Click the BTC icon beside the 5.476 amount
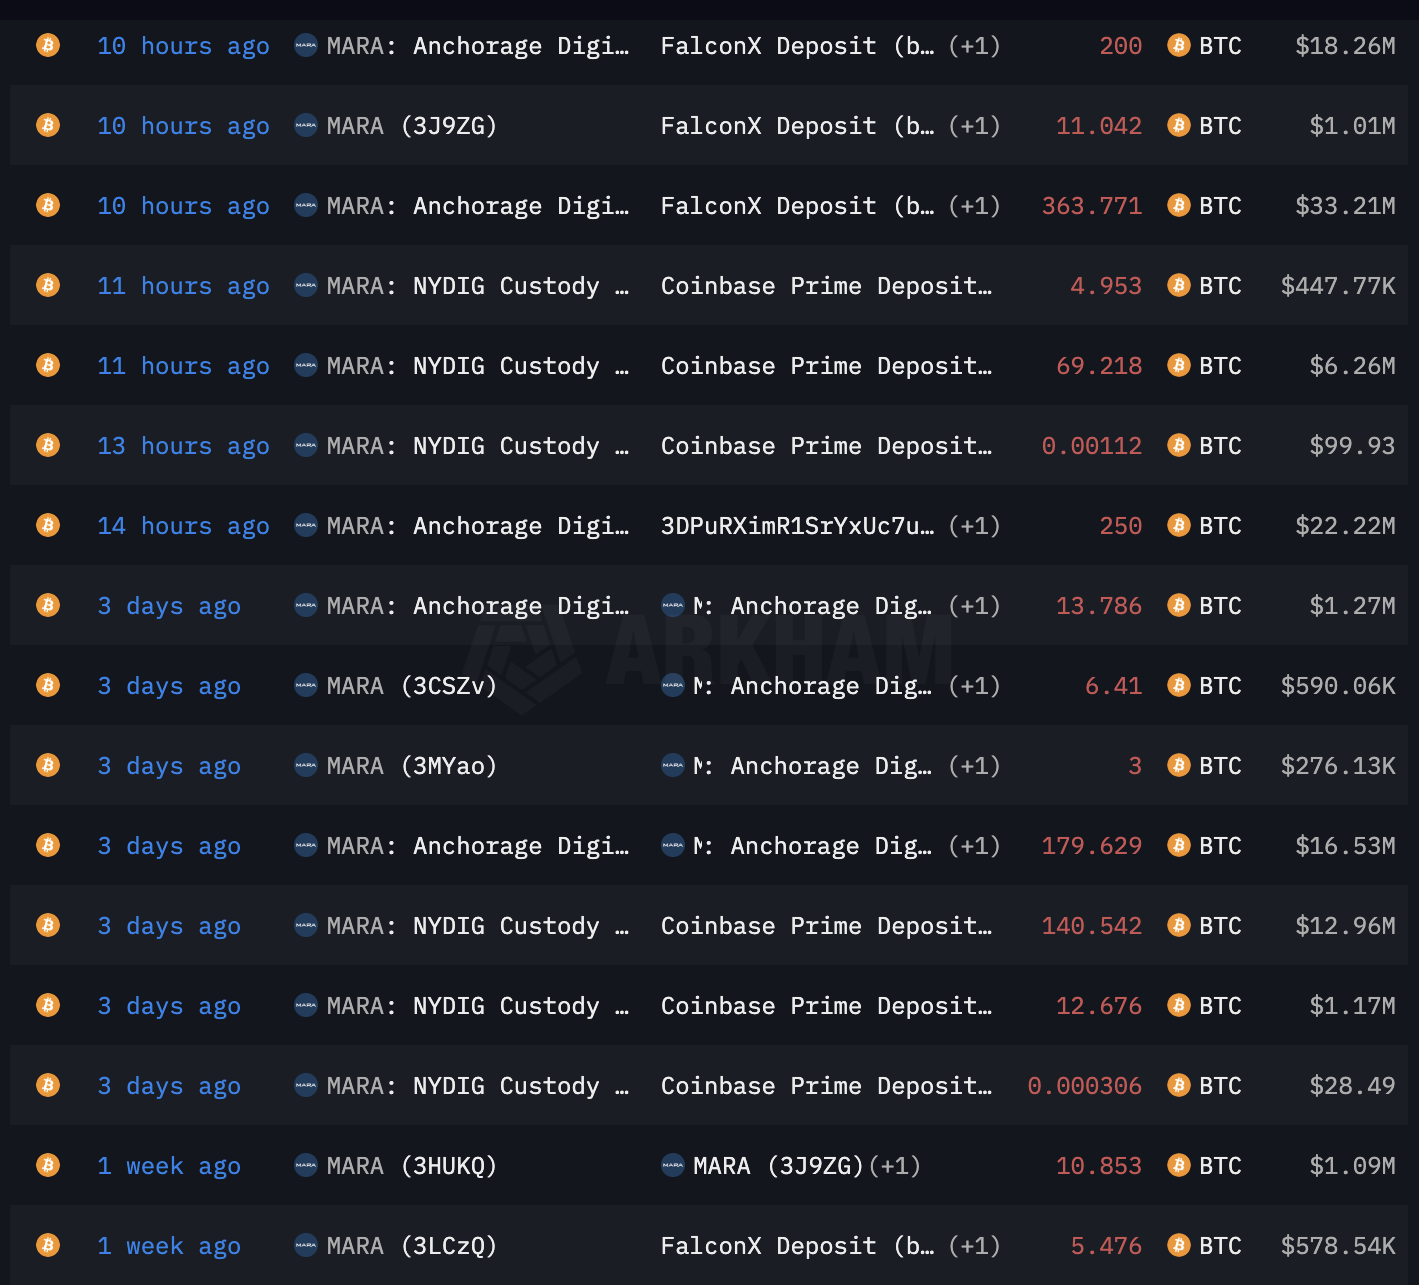Image resolution: width=1419 pixels, height=1285 pixels. point(1179,1246)
